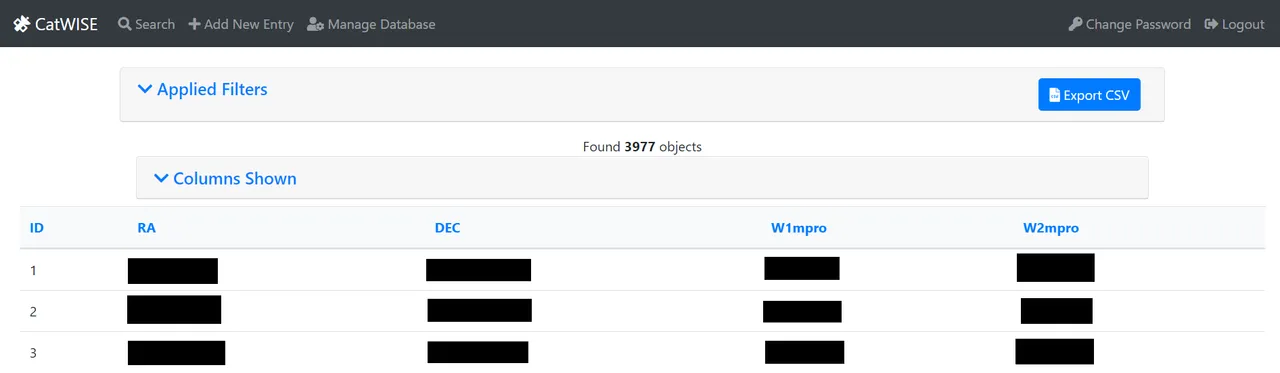Click the plus icon for Add New Entry
This screenshot has height=373, width=1280.
[194, 24]
